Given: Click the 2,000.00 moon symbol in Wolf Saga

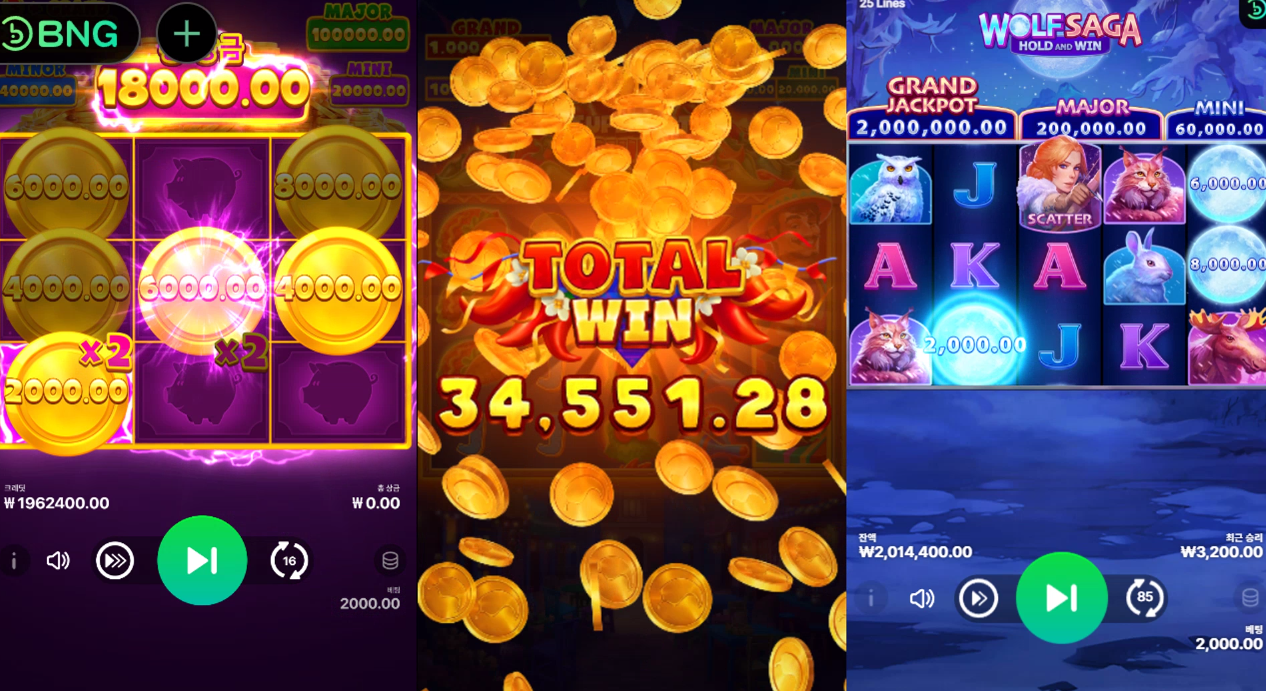Looking at the screenshot, I should tap(974, 343).
